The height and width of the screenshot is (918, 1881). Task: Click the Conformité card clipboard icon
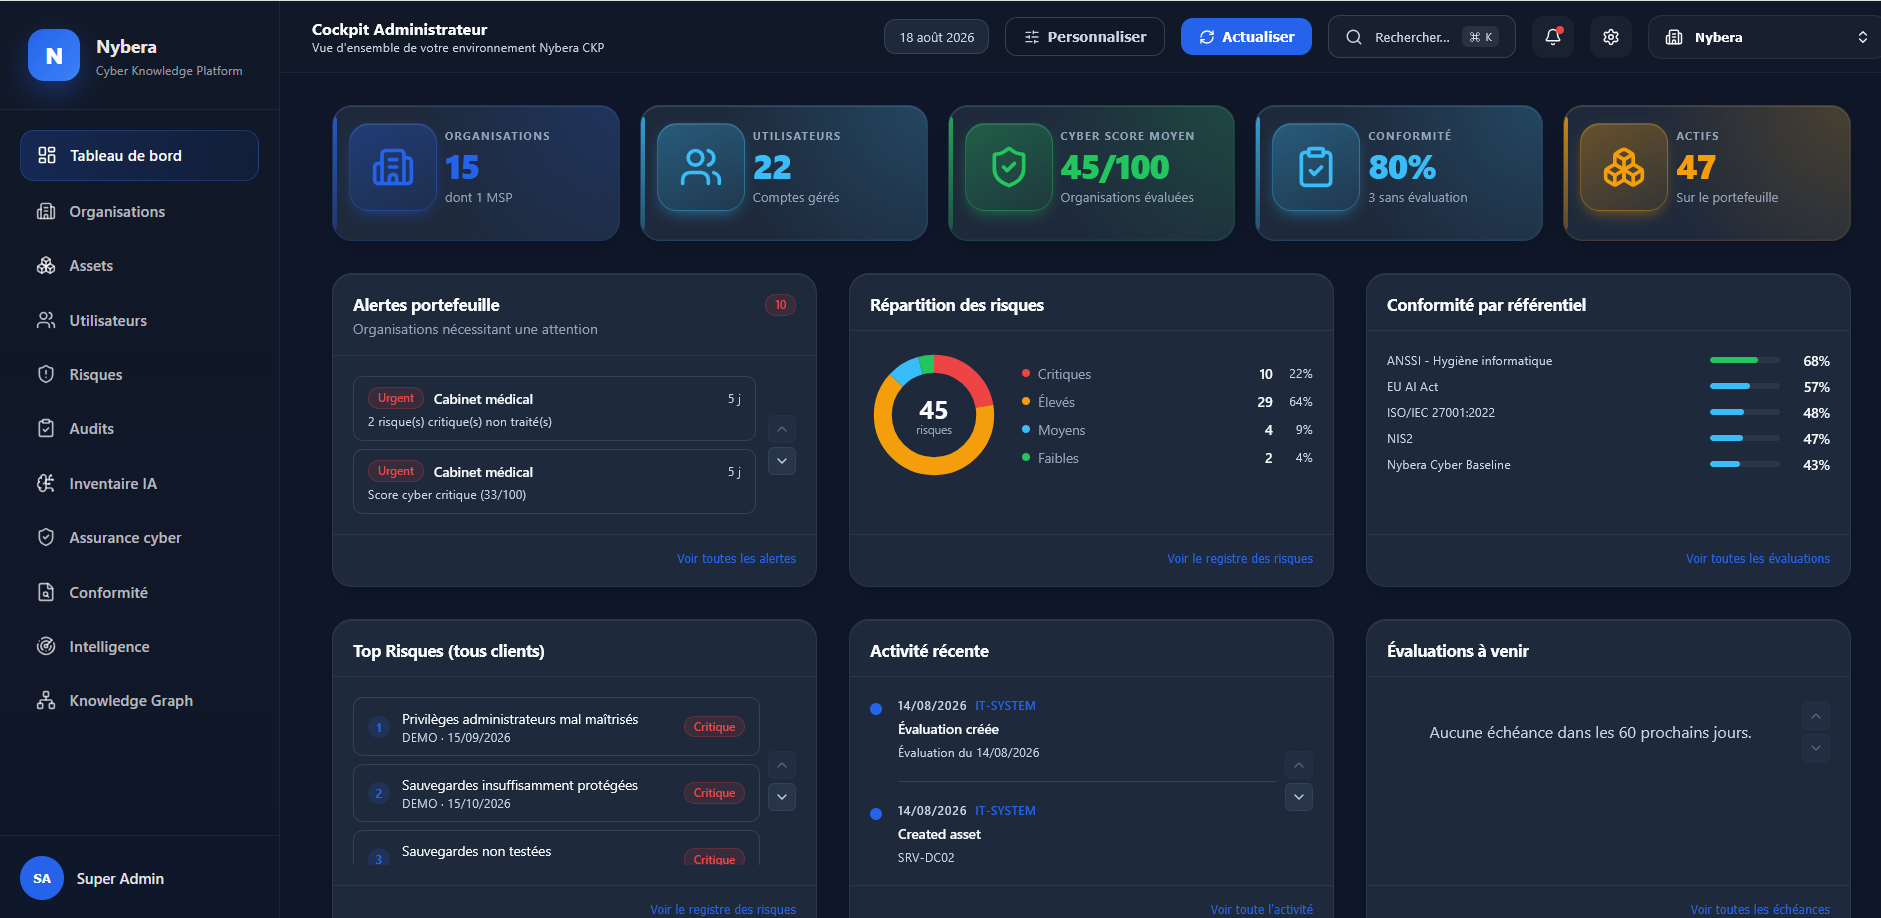click(x=1316, y=167)
